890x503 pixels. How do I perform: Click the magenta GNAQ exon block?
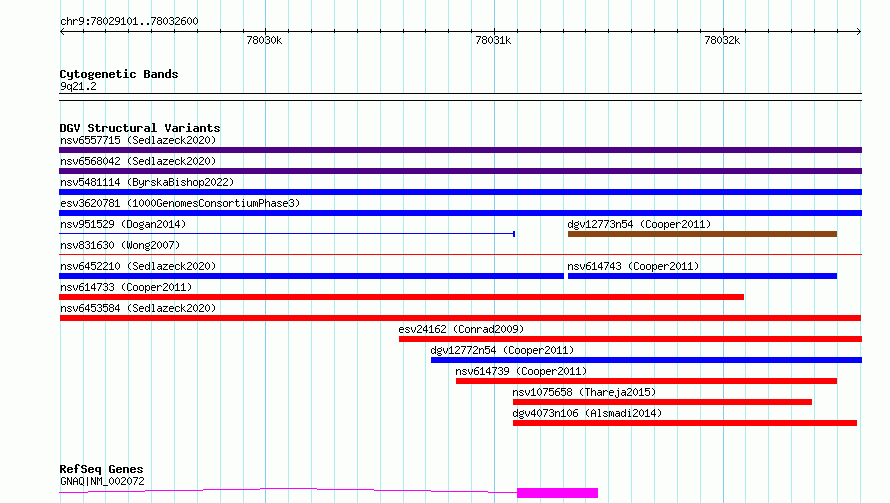(x=557, y=493)
